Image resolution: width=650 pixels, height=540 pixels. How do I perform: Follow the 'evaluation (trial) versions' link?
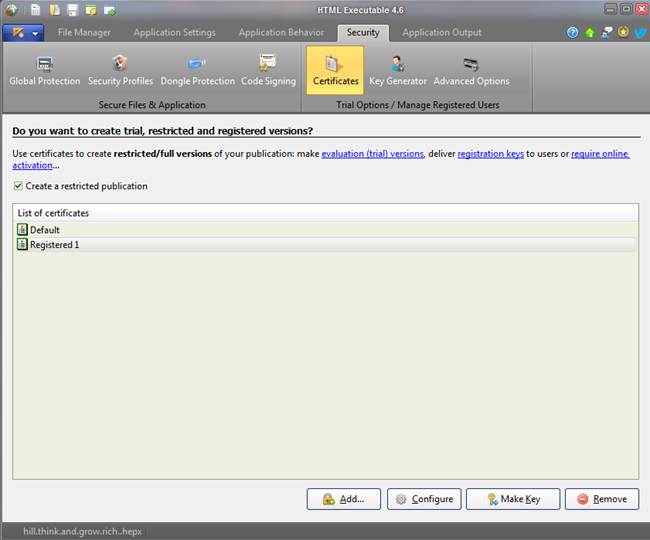coord(373,154)
